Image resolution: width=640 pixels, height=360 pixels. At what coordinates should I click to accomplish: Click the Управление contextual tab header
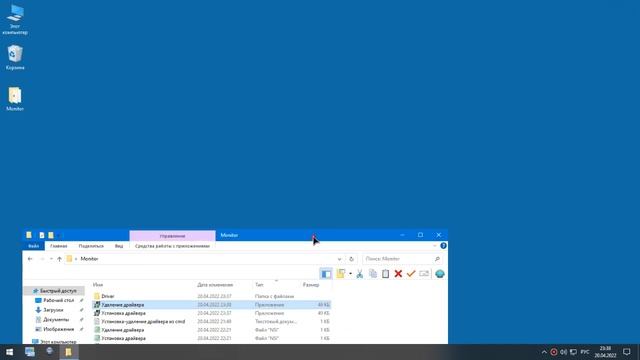click(x=172, y=236)
